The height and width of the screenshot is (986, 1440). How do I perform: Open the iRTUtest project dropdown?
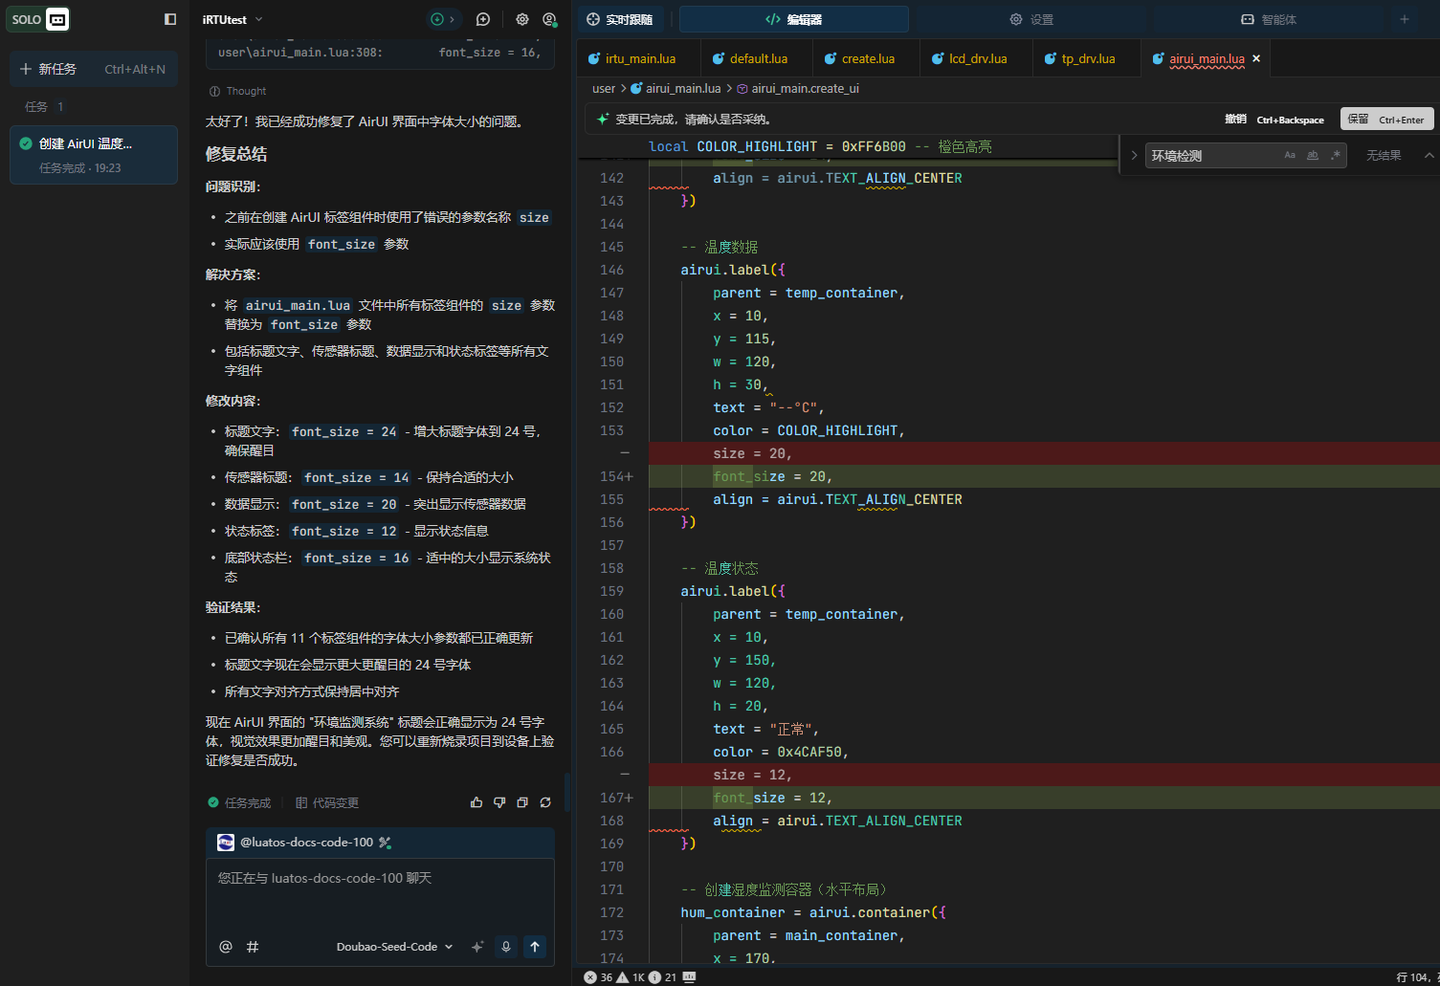pos(232,19)
